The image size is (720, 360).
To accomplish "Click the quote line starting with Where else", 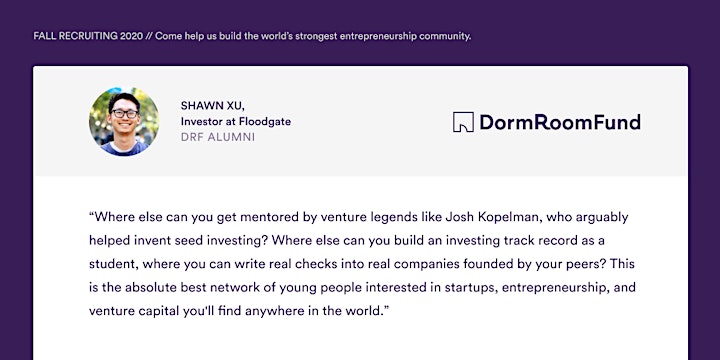I will (359, 217).
